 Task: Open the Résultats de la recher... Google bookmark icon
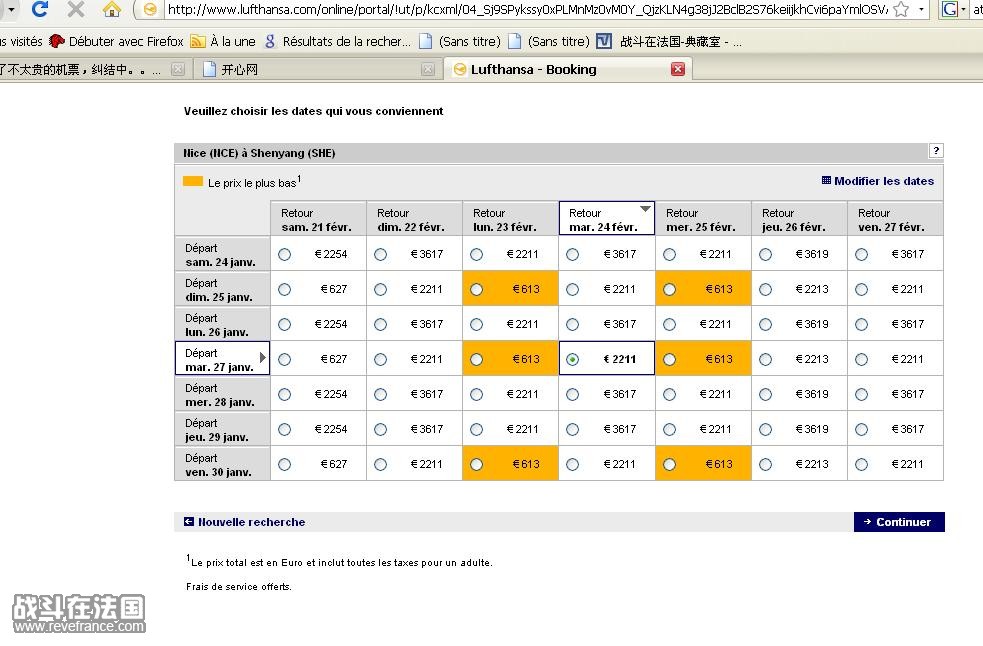270,41
